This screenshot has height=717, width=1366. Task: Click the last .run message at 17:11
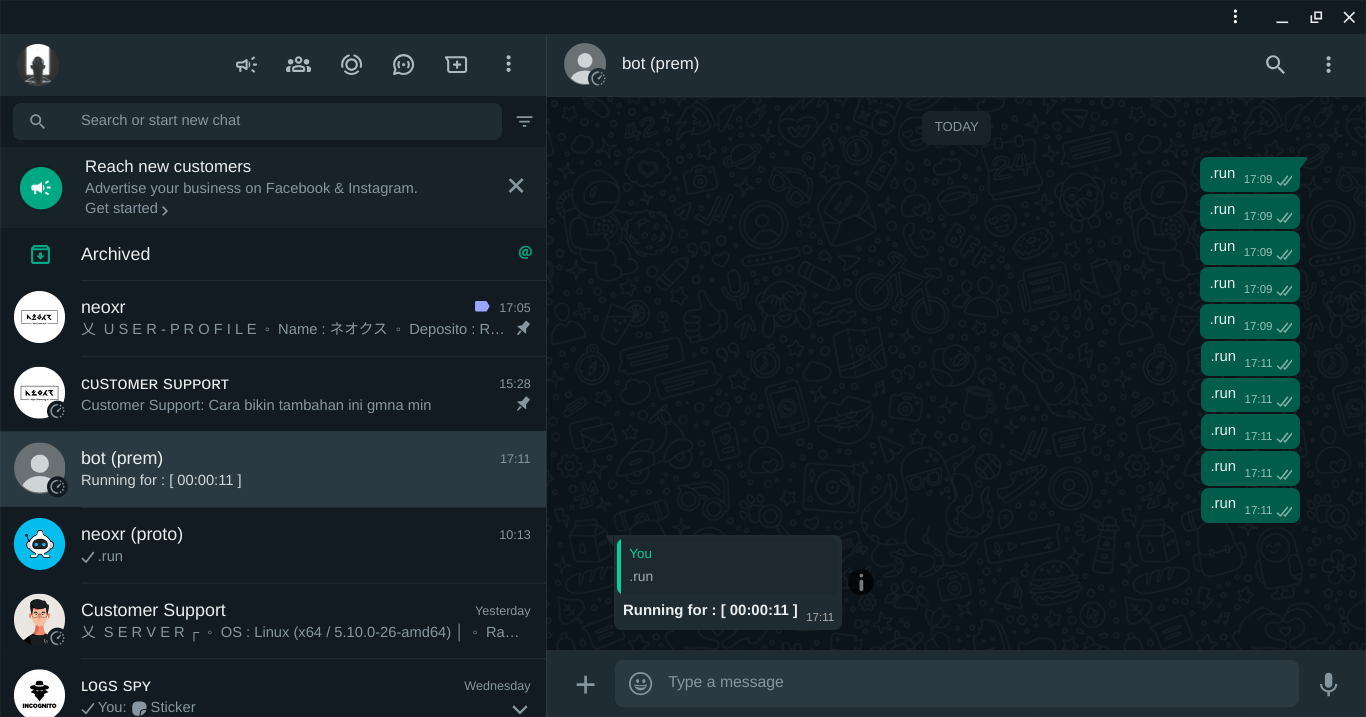(1250, 505)
